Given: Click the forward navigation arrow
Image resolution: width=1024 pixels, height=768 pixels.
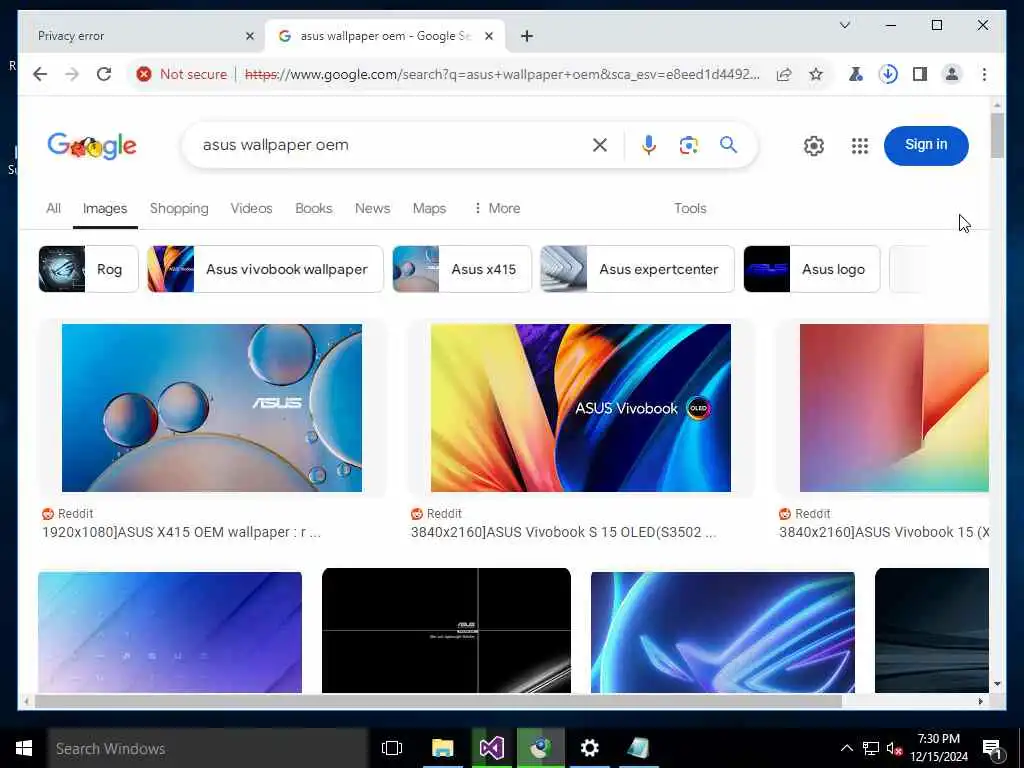Looking at the screenshot, I should click(72, 74).
